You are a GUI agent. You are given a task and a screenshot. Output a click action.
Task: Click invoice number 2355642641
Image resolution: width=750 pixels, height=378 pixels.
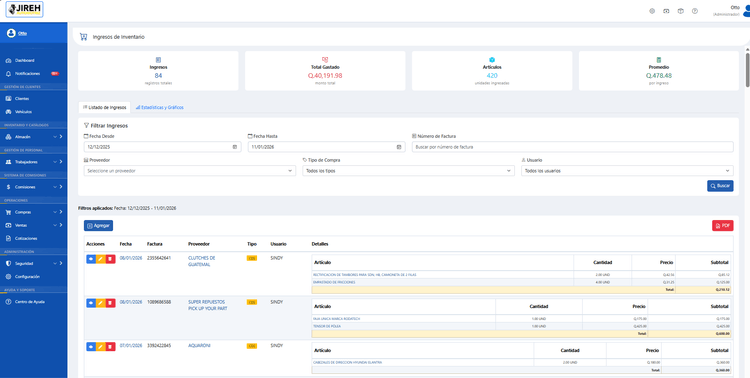pos(159,258)
